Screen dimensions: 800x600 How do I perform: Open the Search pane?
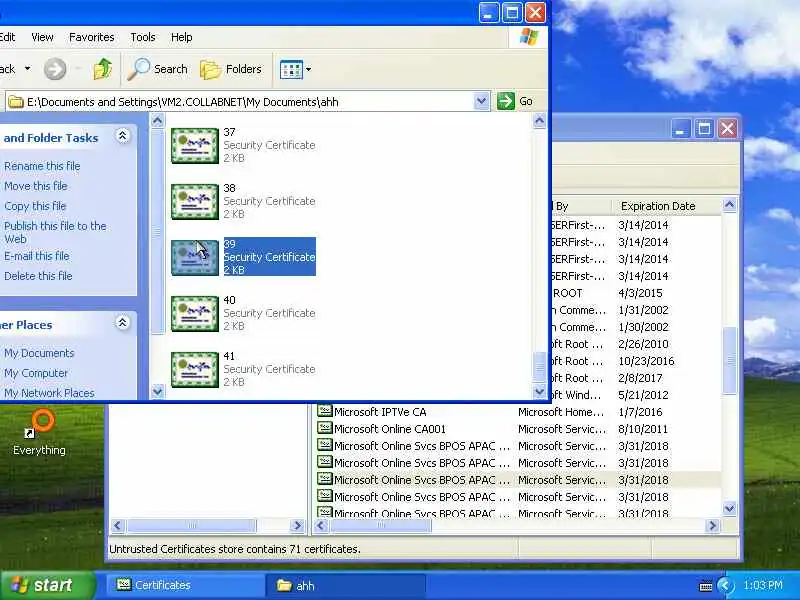click(158, 69)
